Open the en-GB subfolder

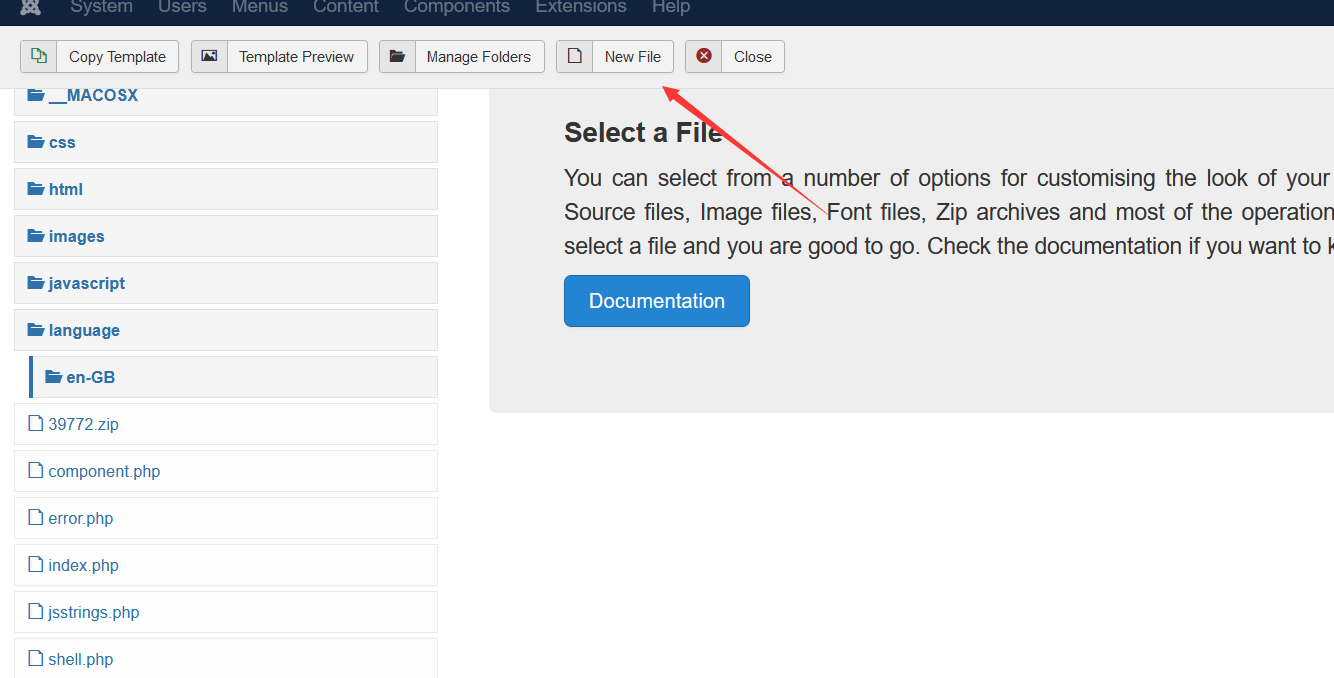pyautogui.click(x=90, y=377)
